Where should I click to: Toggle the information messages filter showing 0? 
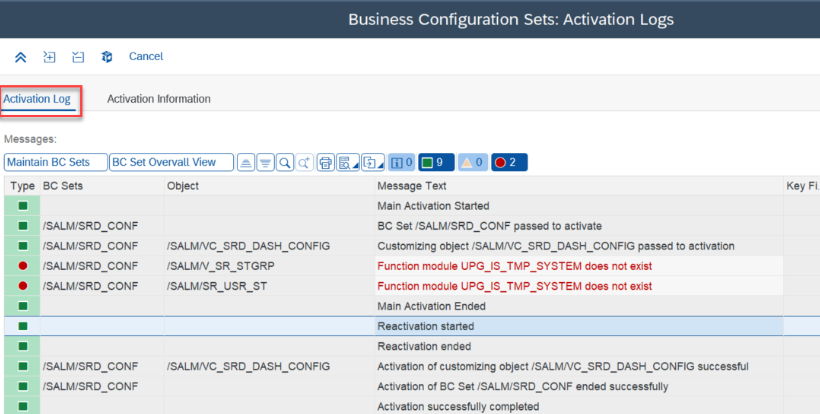pos(402,163)
